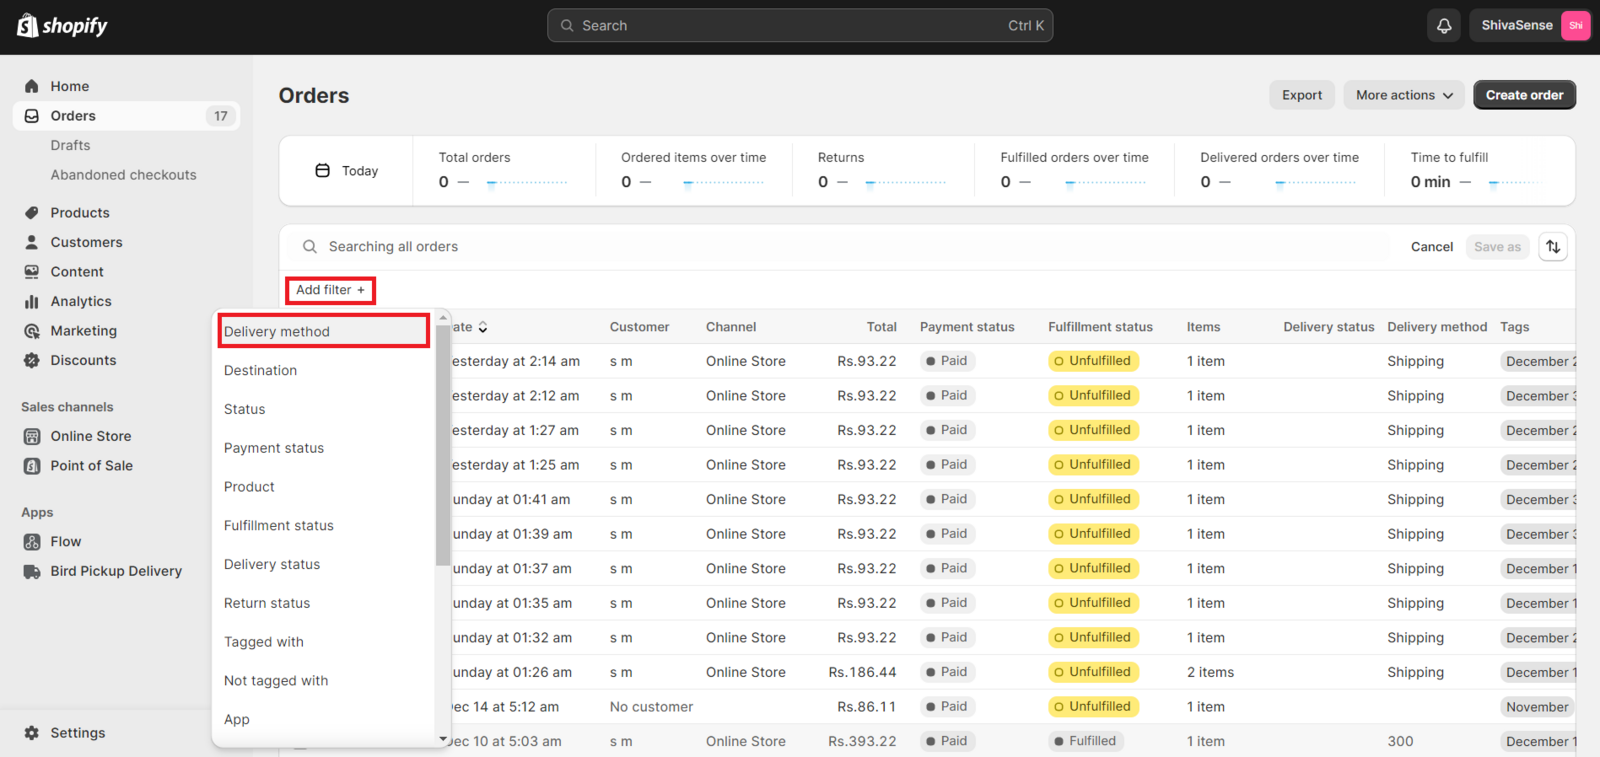Cancel the order search
1600x757 pixels.
(x=1432, y=247)
